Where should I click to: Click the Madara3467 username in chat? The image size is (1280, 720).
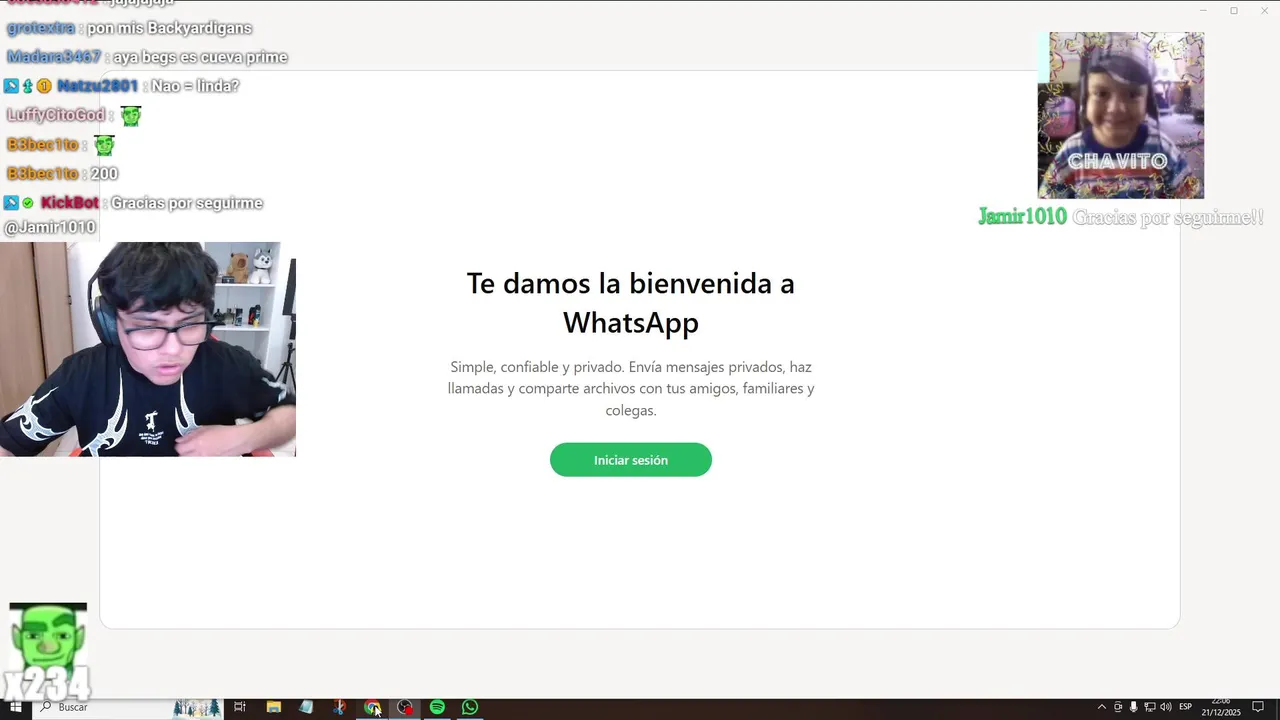click(54, 57)
